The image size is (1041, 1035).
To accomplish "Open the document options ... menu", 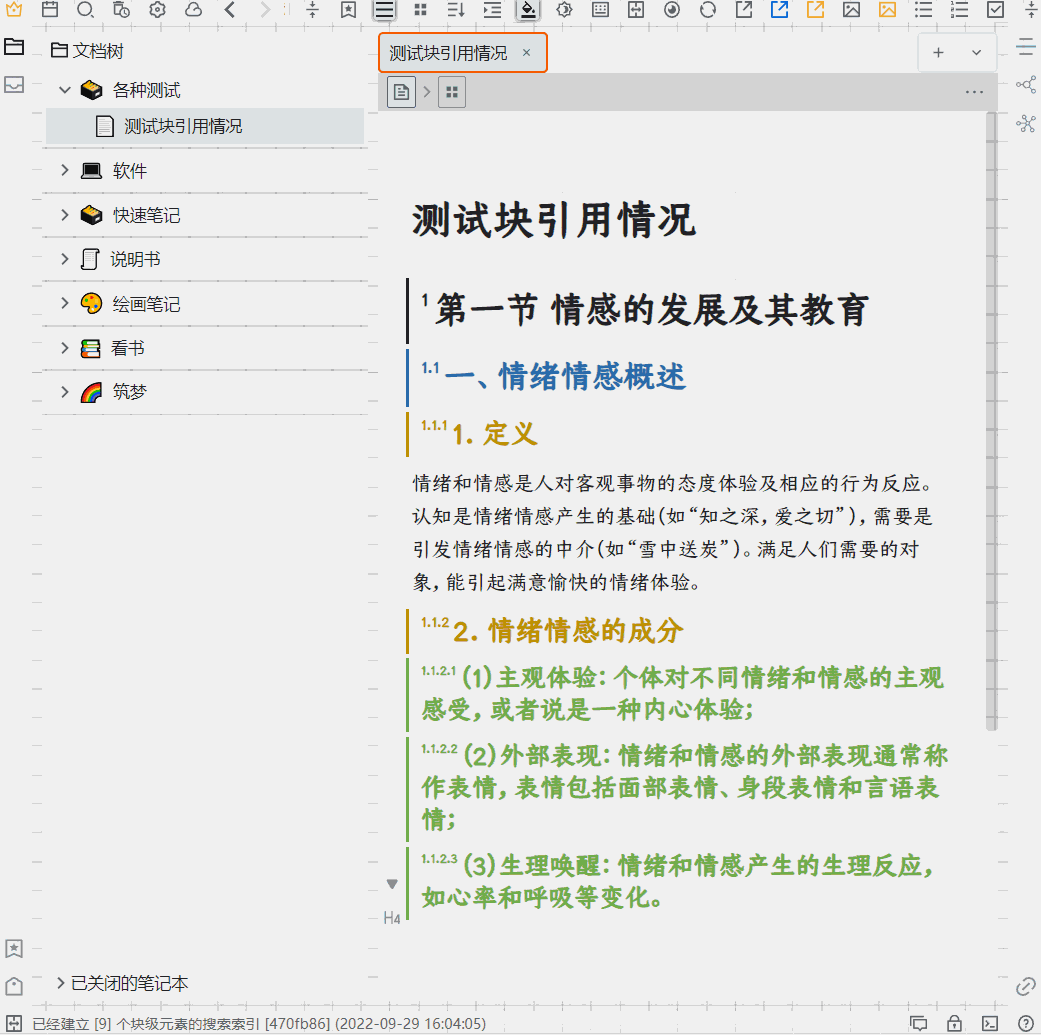I will 975,91.
